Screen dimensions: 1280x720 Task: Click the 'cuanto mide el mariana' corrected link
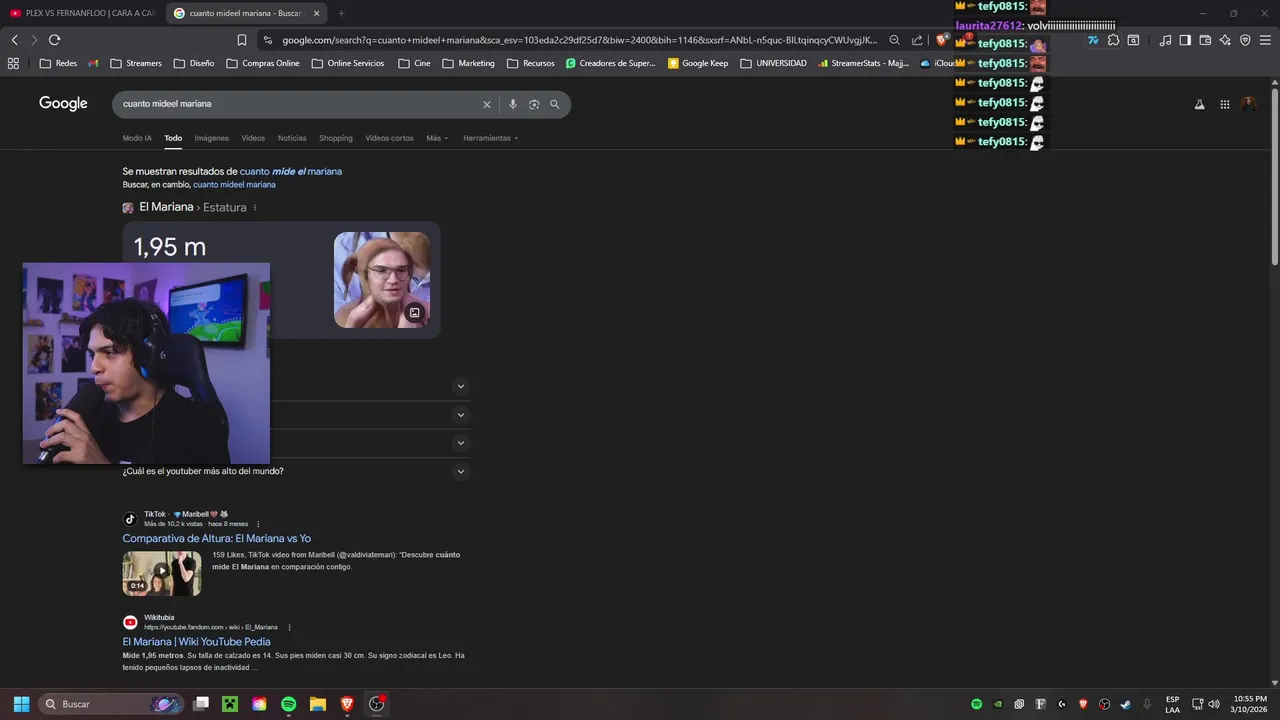pos(291,172)
